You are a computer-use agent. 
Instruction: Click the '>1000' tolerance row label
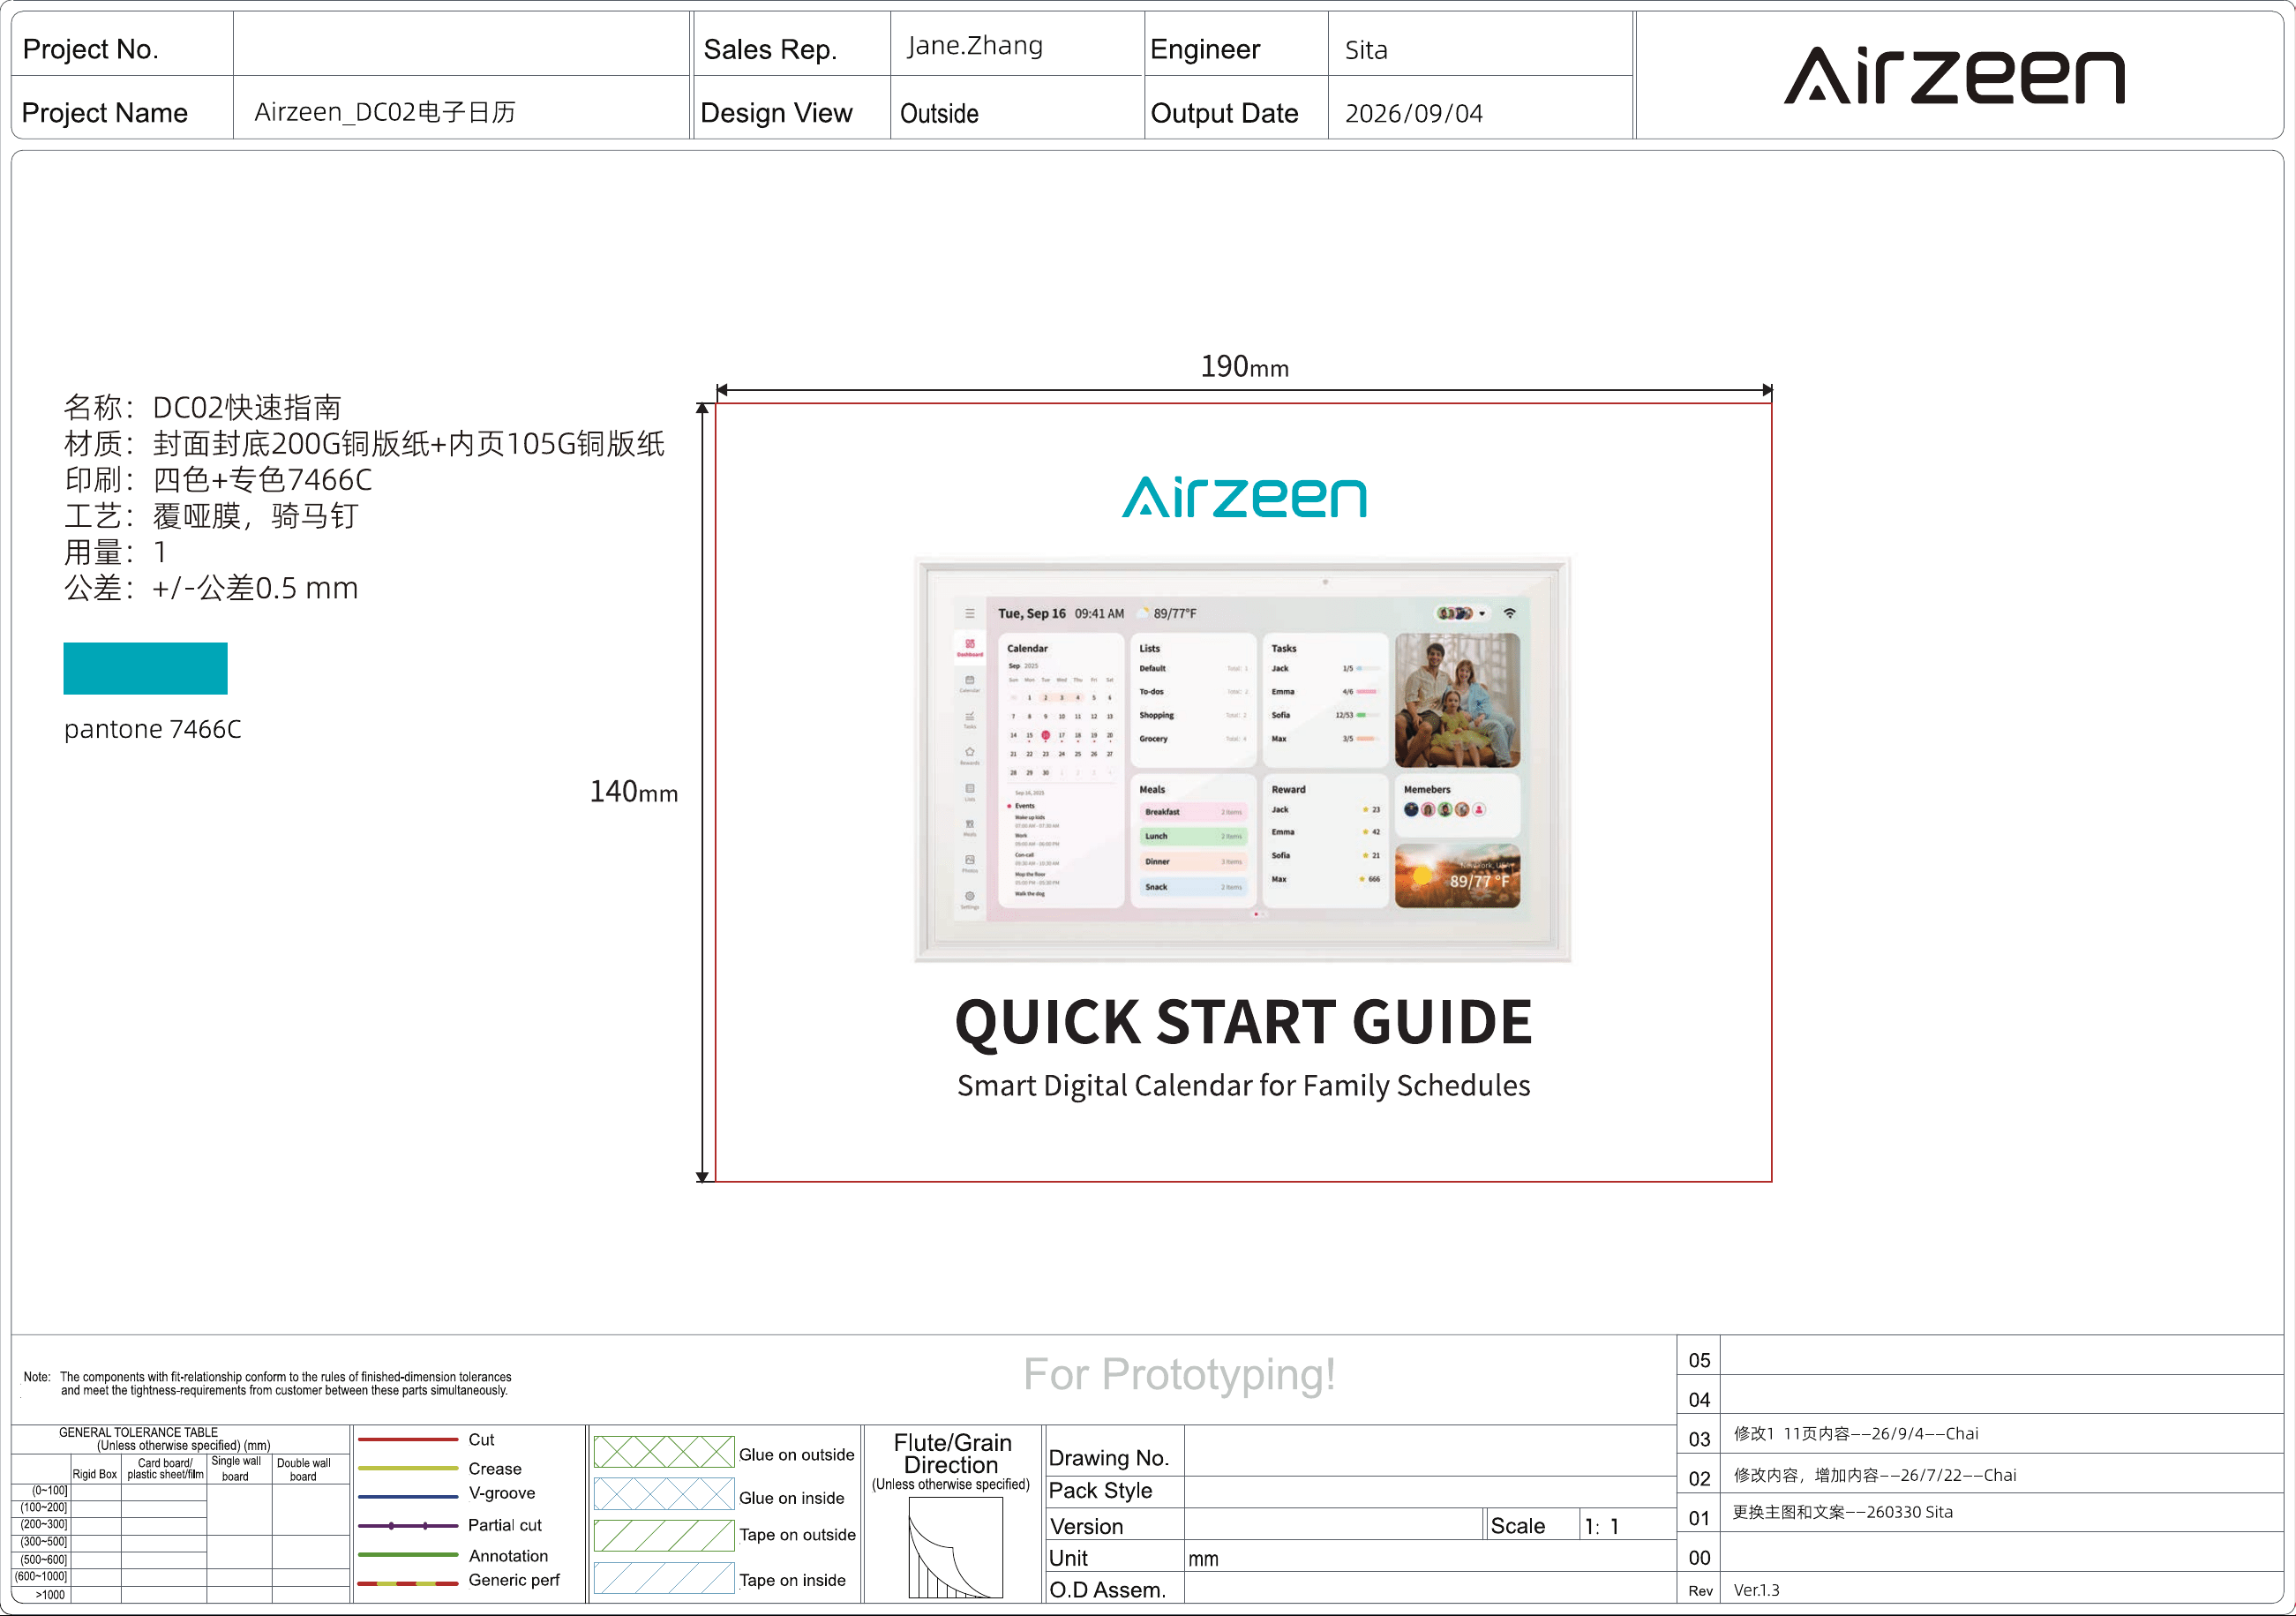pos(50,1595)
